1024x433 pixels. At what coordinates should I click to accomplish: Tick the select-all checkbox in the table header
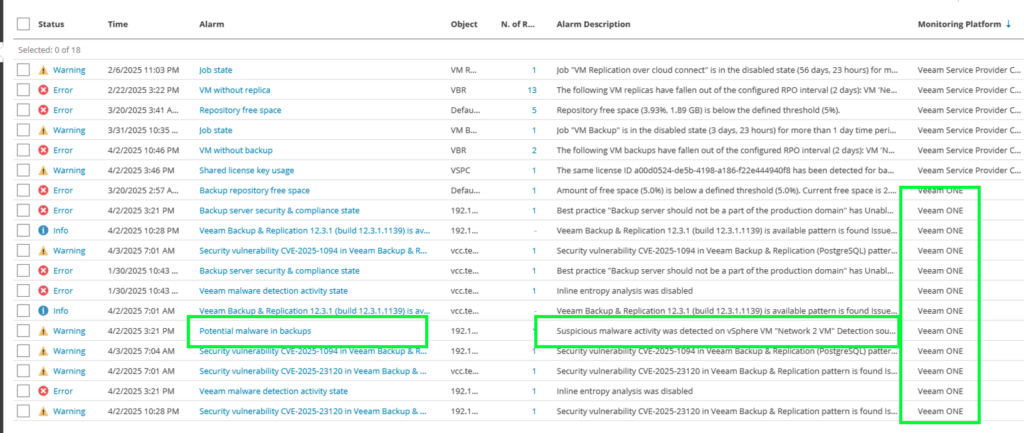point(23,24)
